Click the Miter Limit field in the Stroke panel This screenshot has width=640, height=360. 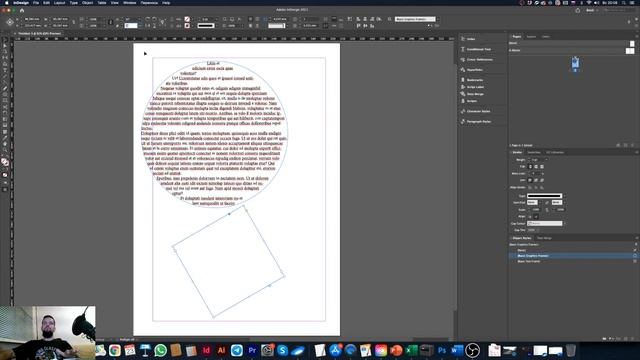tap(535, 173)
